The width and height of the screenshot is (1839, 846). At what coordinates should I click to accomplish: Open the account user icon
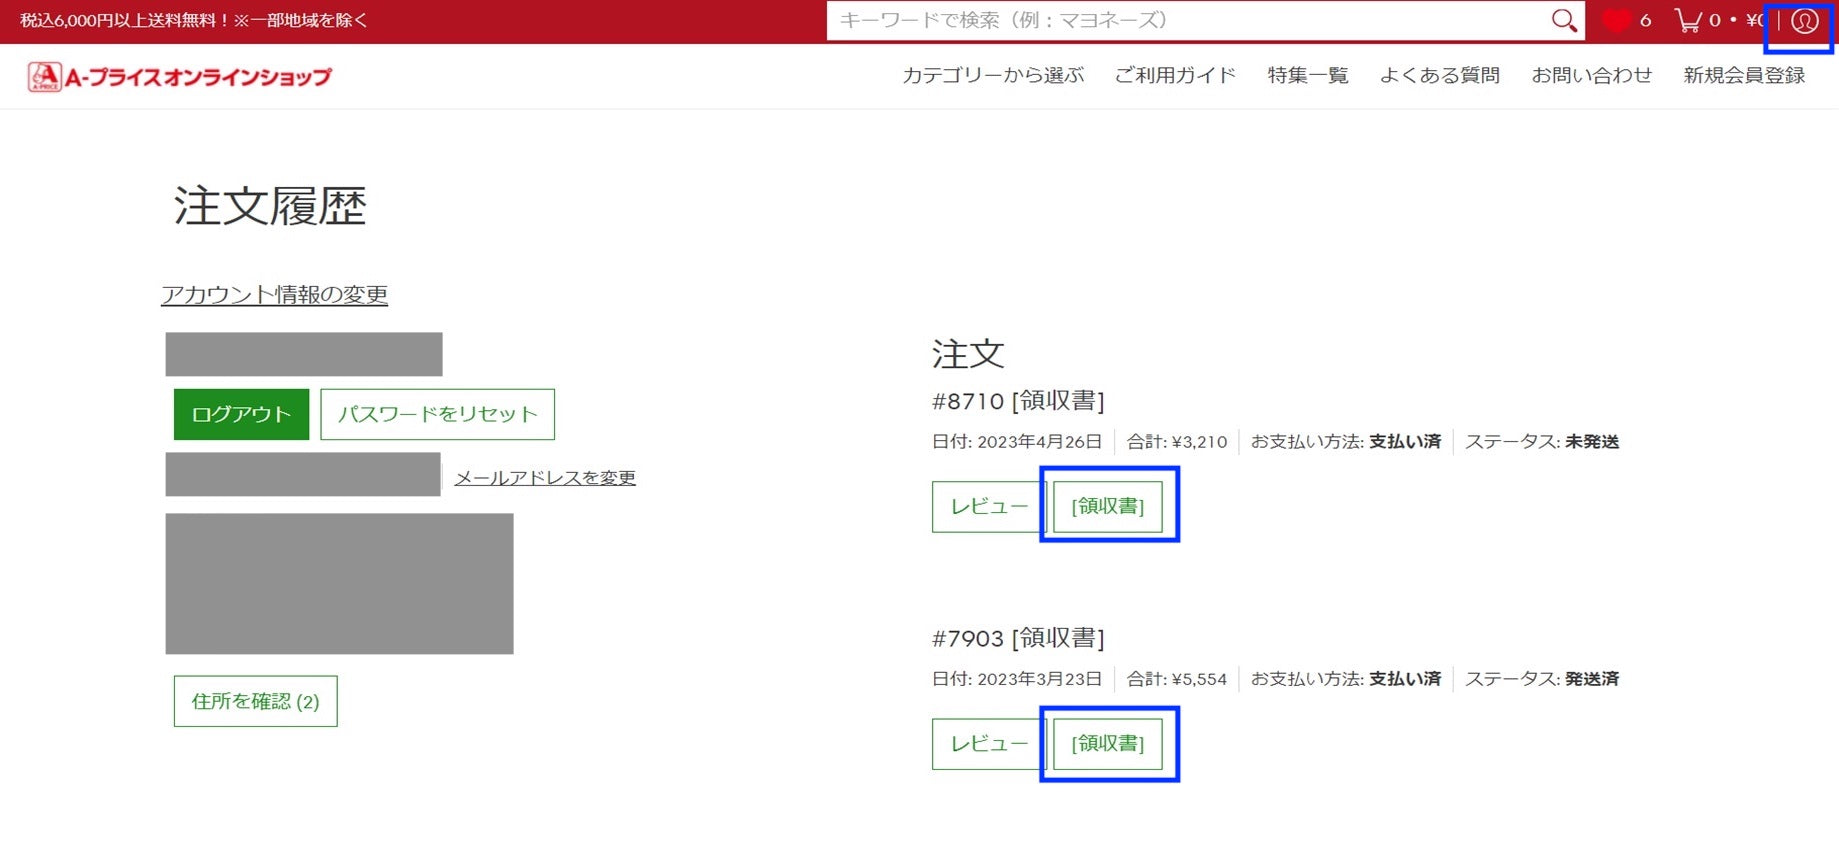coord(1804,21)
